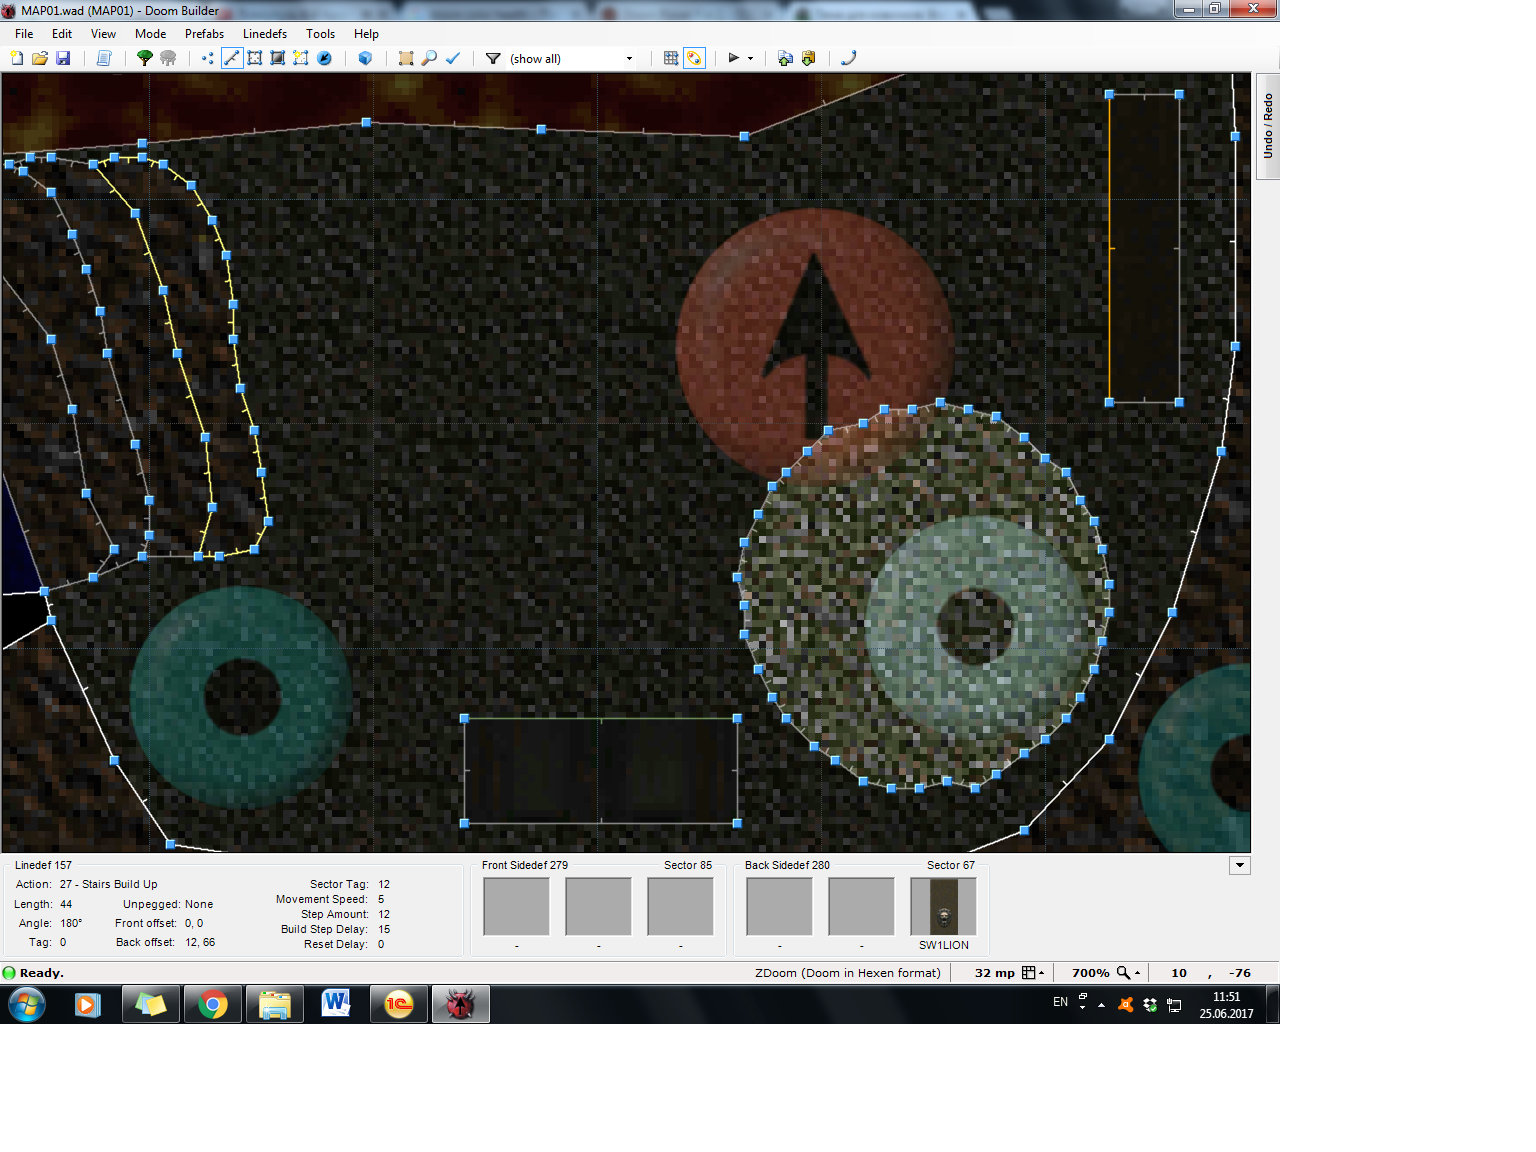Open the Prefabs menu
The width and height of the screenshot is (1536, 1152).
click(204, 34)
